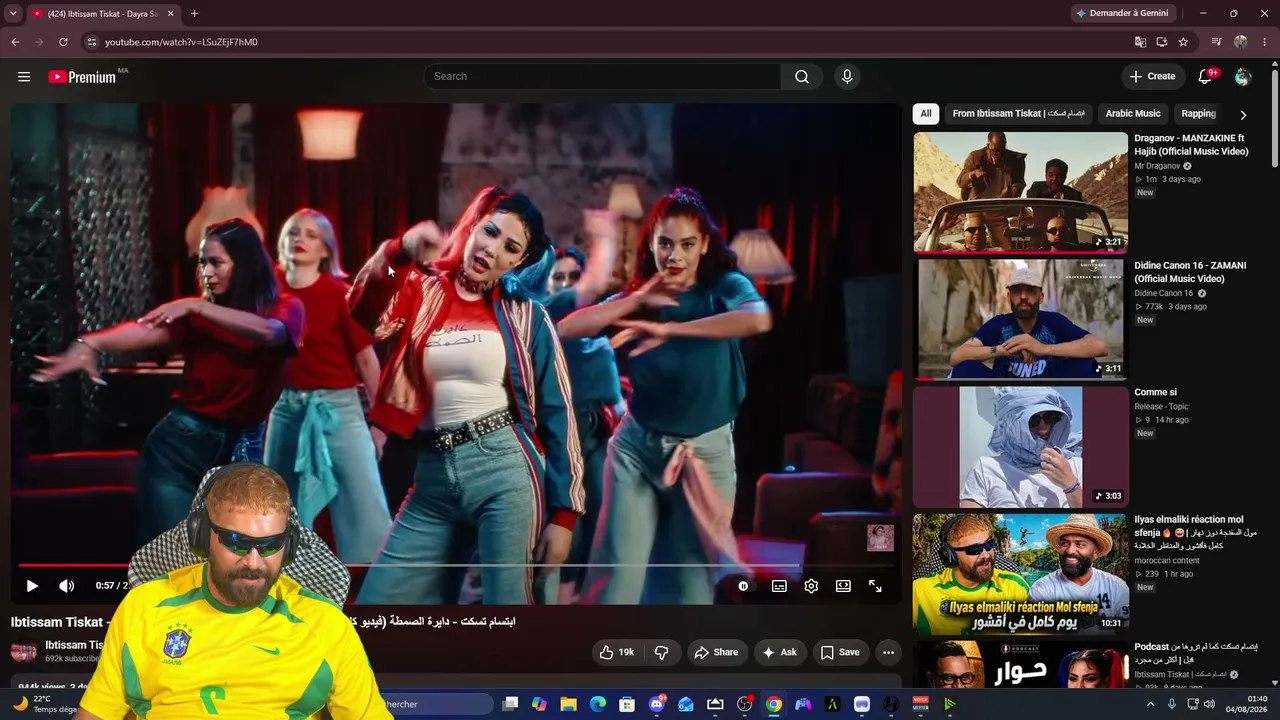The width and height of the screenshot is (1280, 720).
Task: Open the Comme si video thumbnail
Action: (x=1020, y=446)
